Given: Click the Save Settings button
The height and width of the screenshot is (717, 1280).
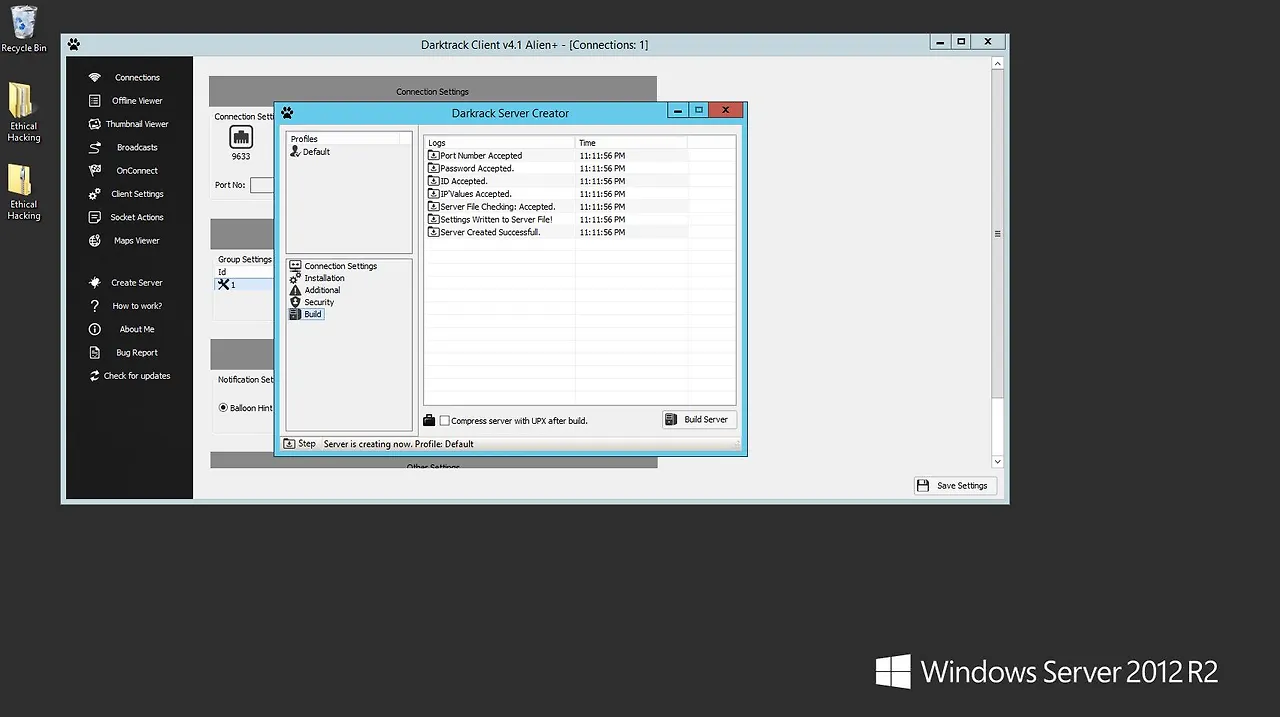Looking at the screenshot, I should pos(955,486).
